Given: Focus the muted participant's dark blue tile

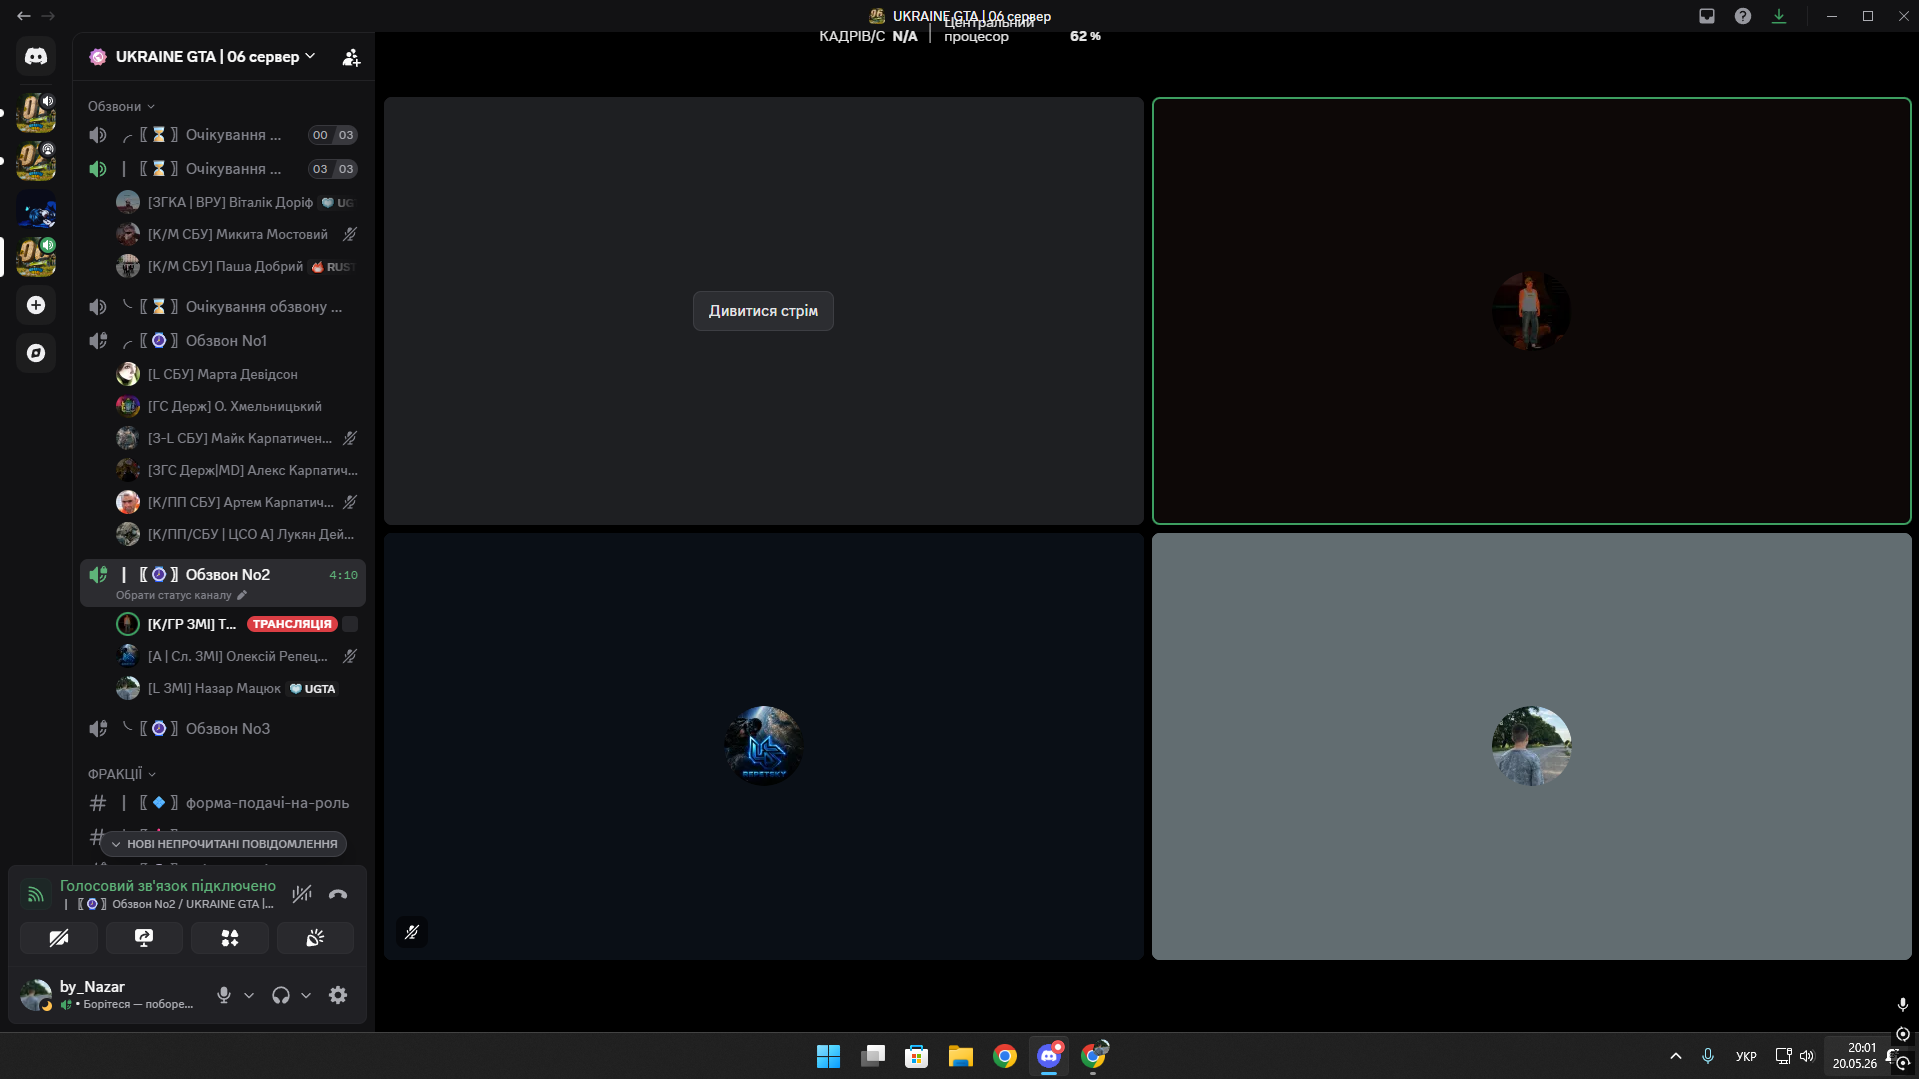Looking at the screenshot, I should (763, 746).
